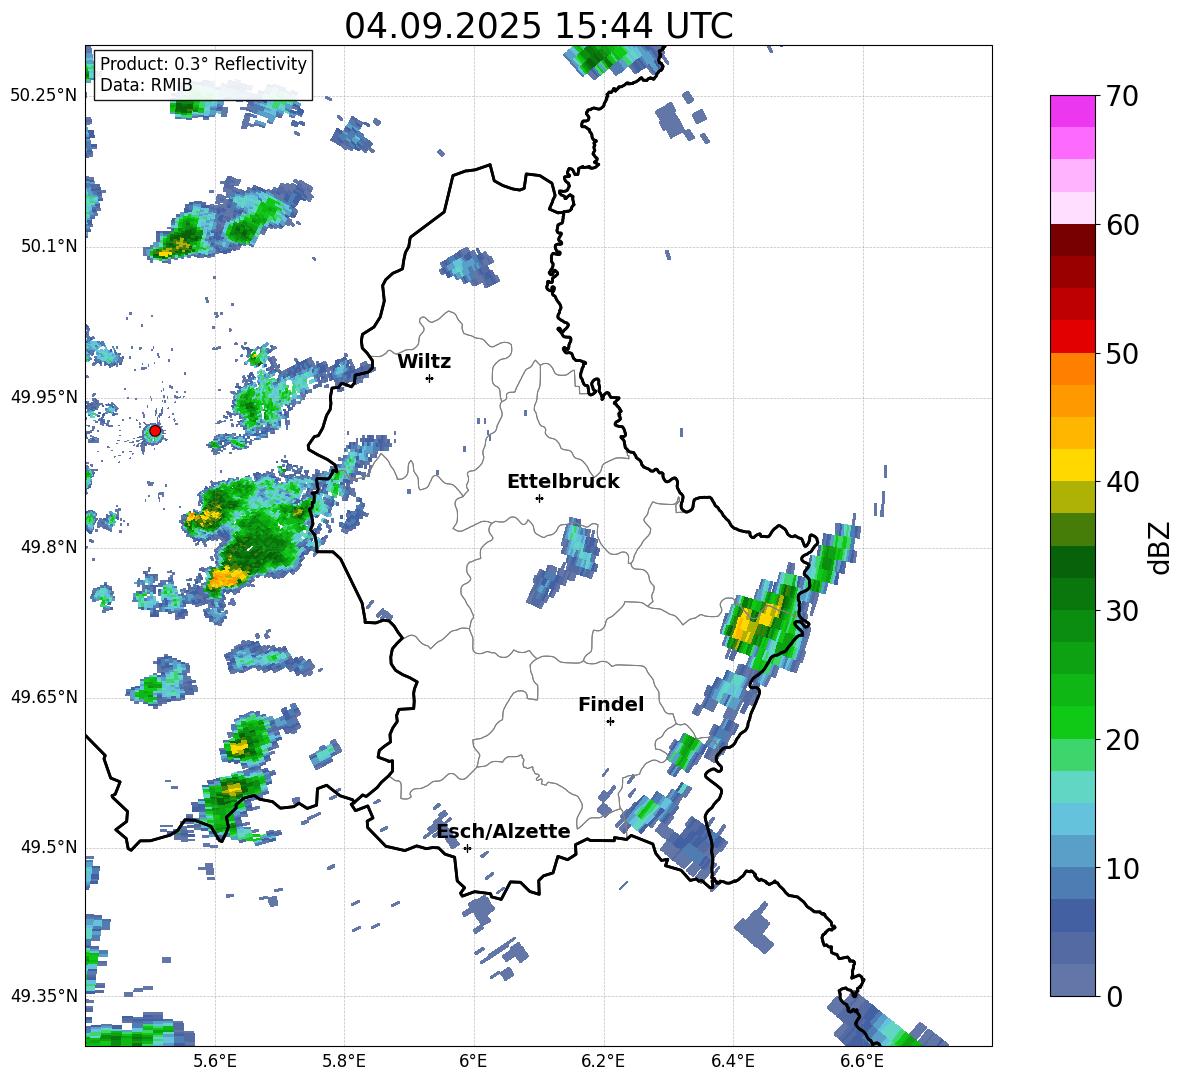This screenshot has height=1081, width=1184.
Task: Click the 50.1°N latitude label
Action: pos(48,246)
